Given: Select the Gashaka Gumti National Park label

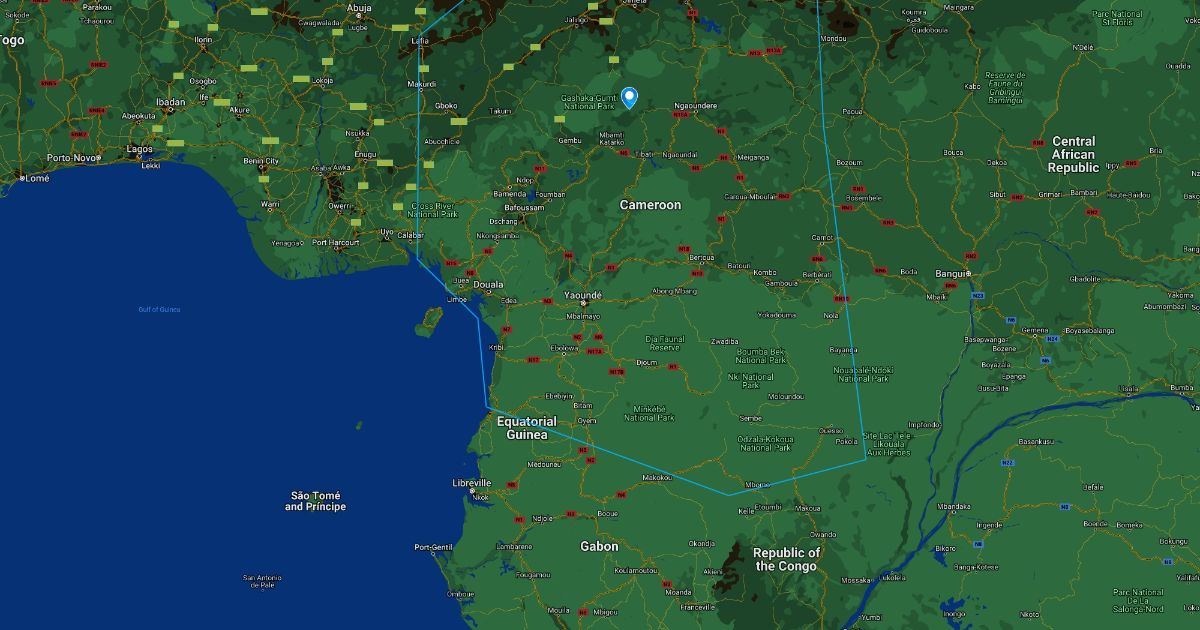Looking at the screenshot, I should (588, 102).
